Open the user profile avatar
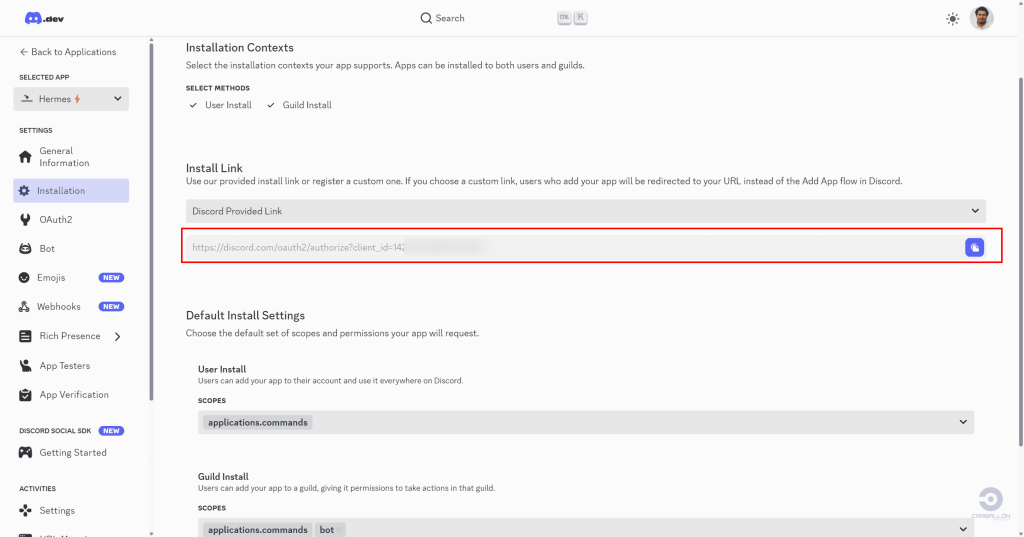Screen dimensions: 1024x537 [982, 18]
